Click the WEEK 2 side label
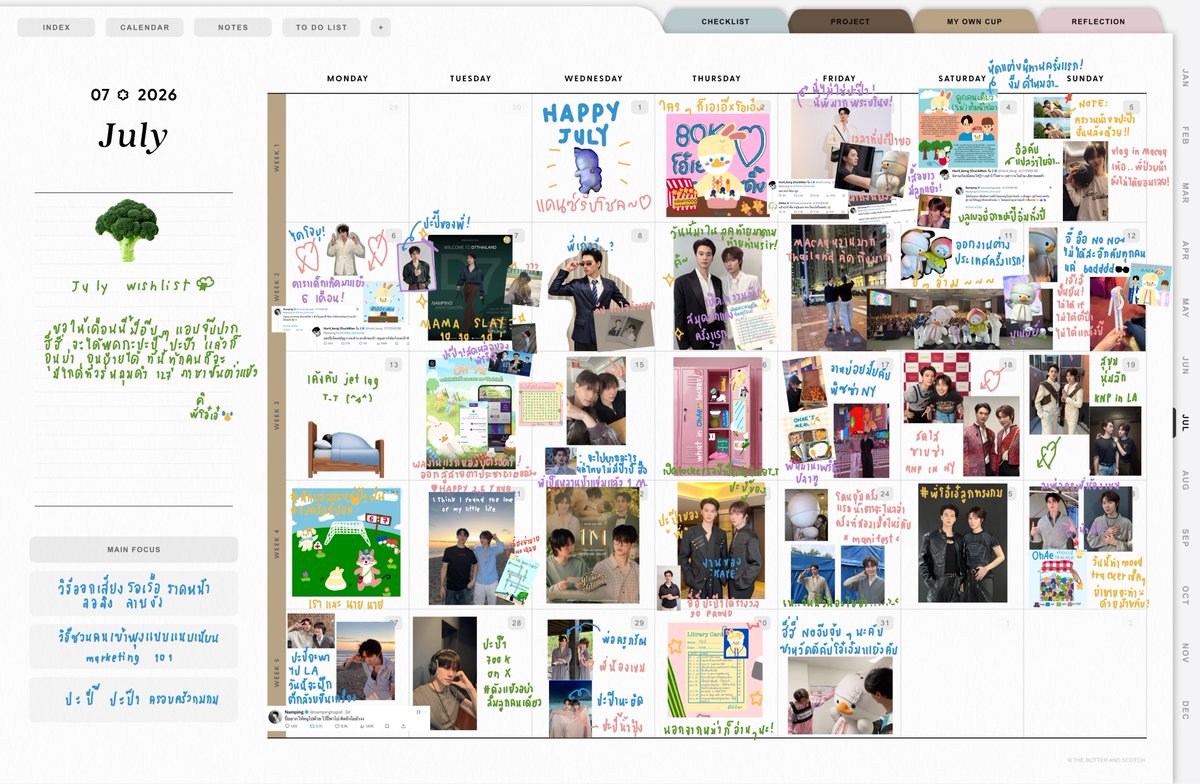The width and height of the screenshot is (1200, 784). 277,286
